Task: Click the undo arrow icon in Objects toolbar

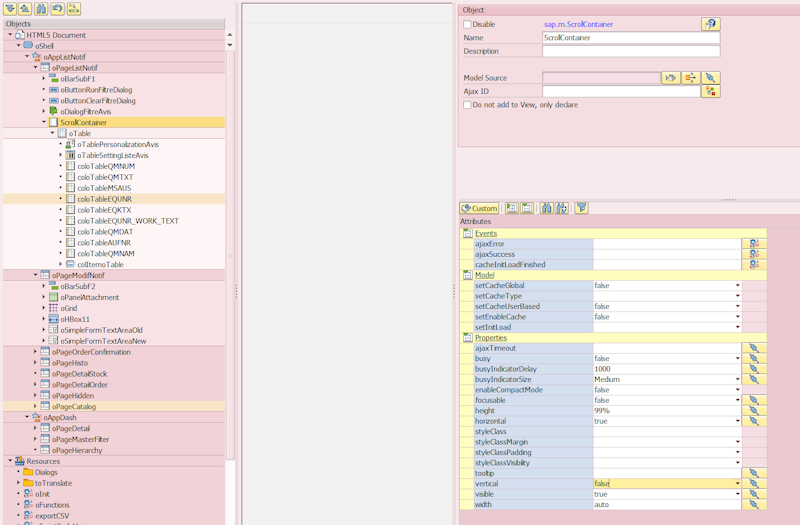Action: (58, 9)
